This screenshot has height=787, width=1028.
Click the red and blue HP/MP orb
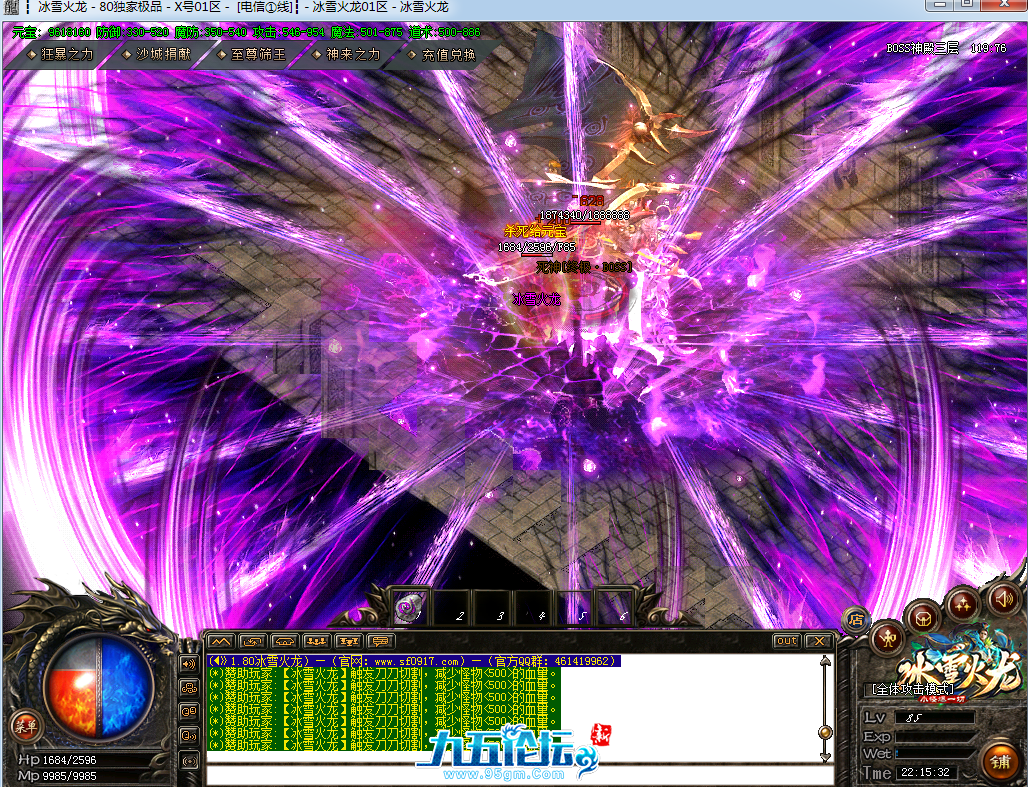click(x=99, y=687)
